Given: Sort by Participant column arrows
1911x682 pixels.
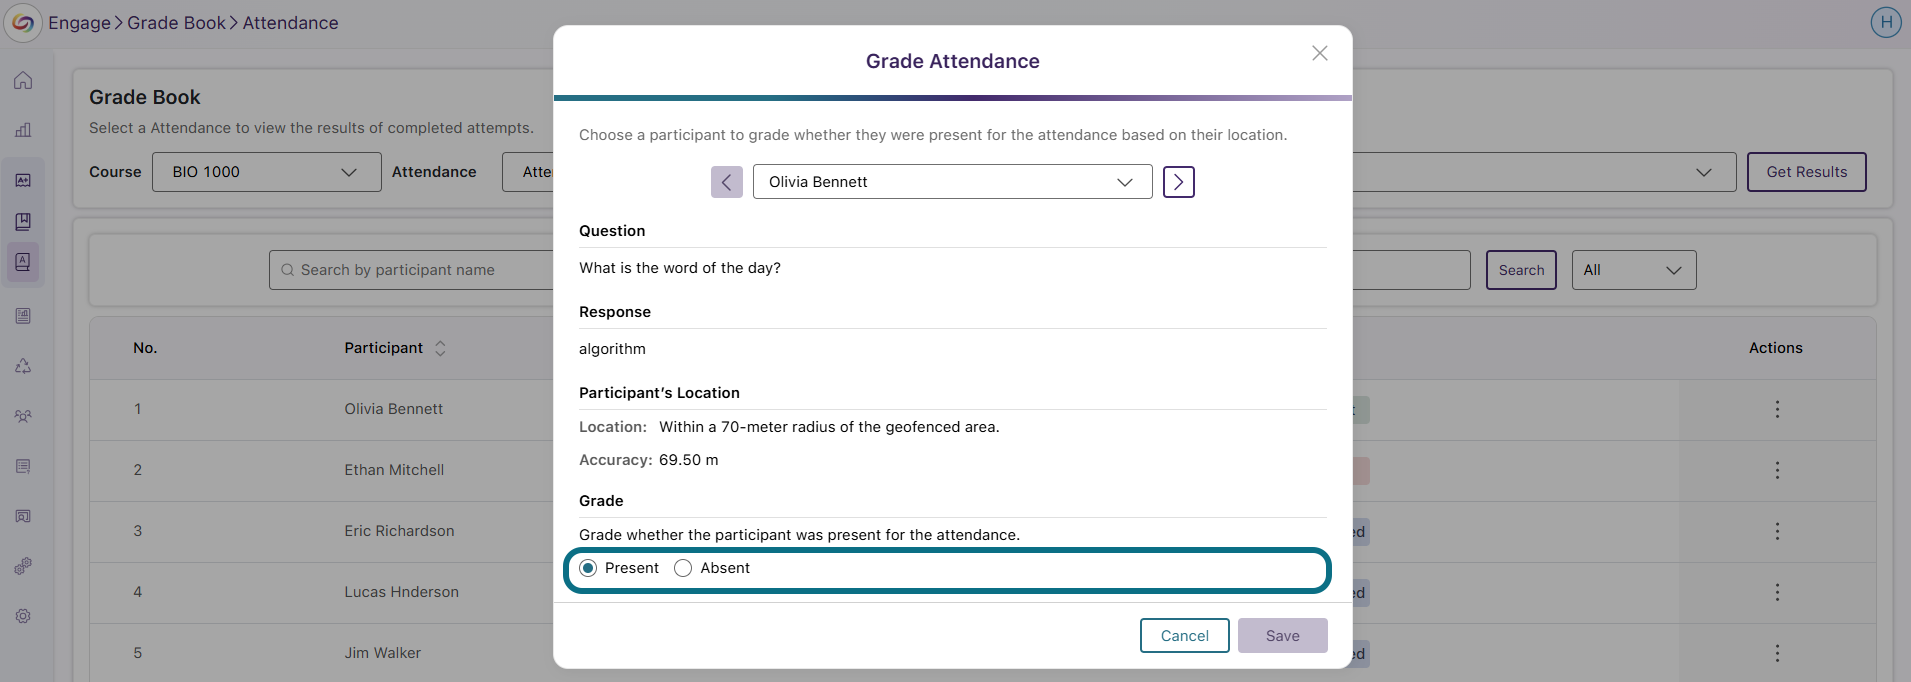Looking at the screenshot, I should coord(440,348).
